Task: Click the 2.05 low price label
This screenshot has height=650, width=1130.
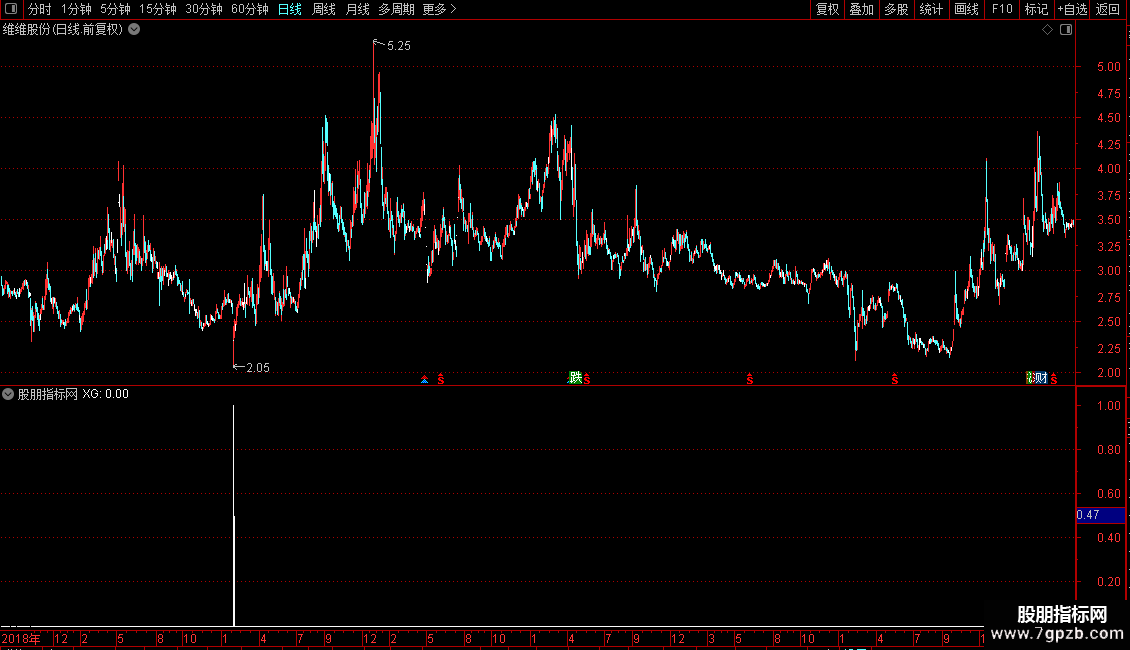Action: pos(257,368)
